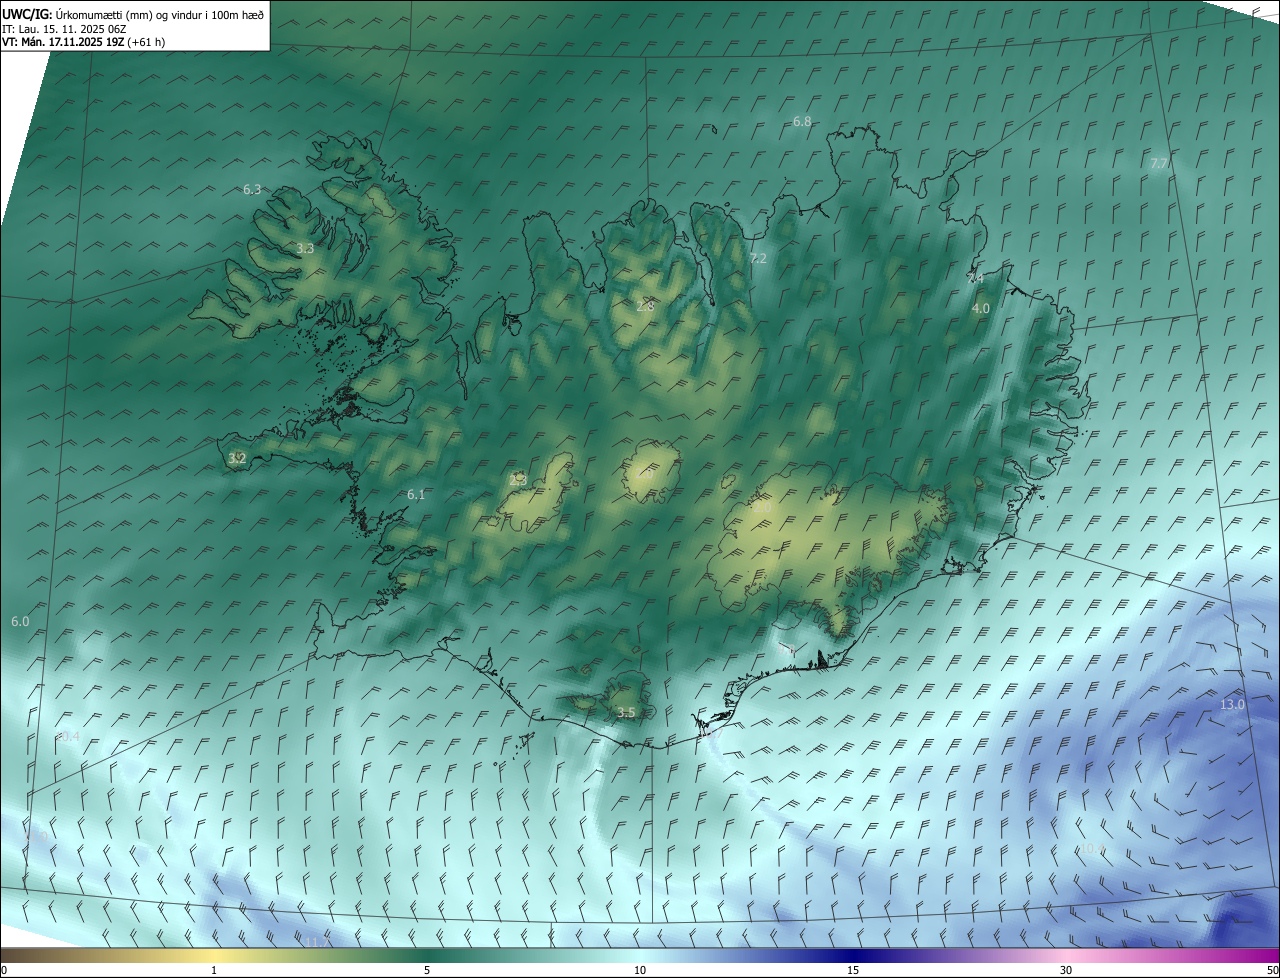This screenshot has height=978, width=1280.
Task: Click the 13.0 value label
Action: click(1233, 704)
